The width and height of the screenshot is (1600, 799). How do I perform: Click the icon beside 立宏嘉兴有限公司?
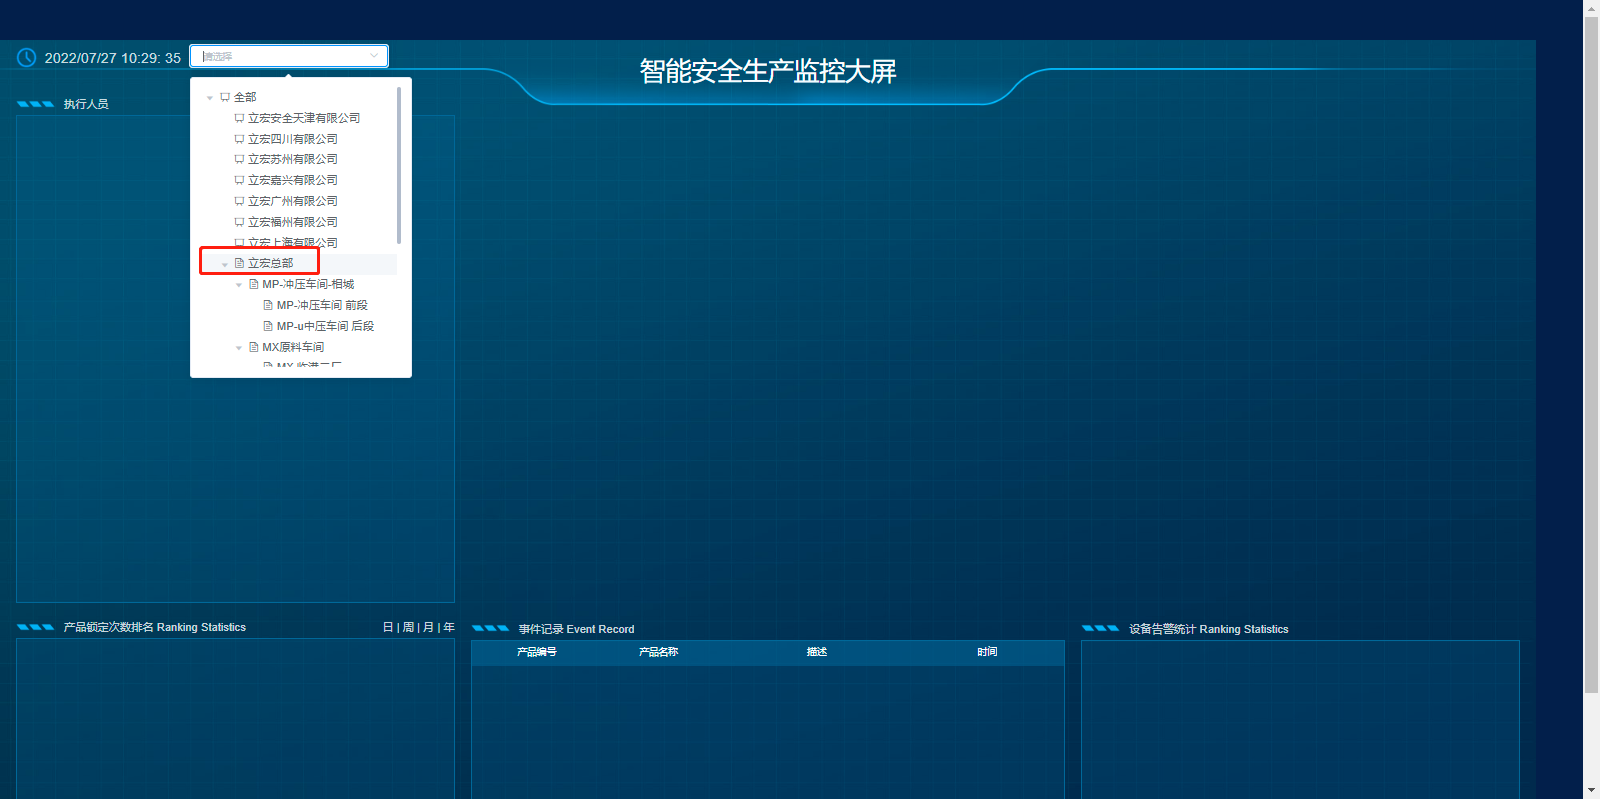coord(239,180)
